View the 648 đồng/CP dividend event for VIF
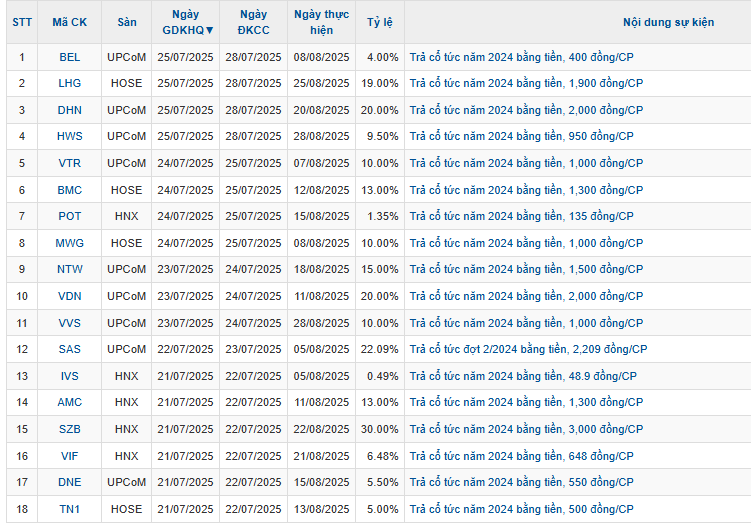The image size is (751, 525). click(521, 455)
